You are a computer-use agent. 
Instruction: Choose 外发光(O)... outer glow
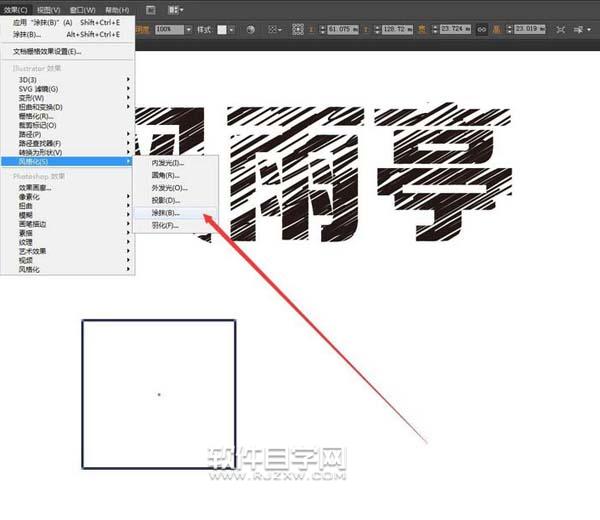tap(176, 188)
